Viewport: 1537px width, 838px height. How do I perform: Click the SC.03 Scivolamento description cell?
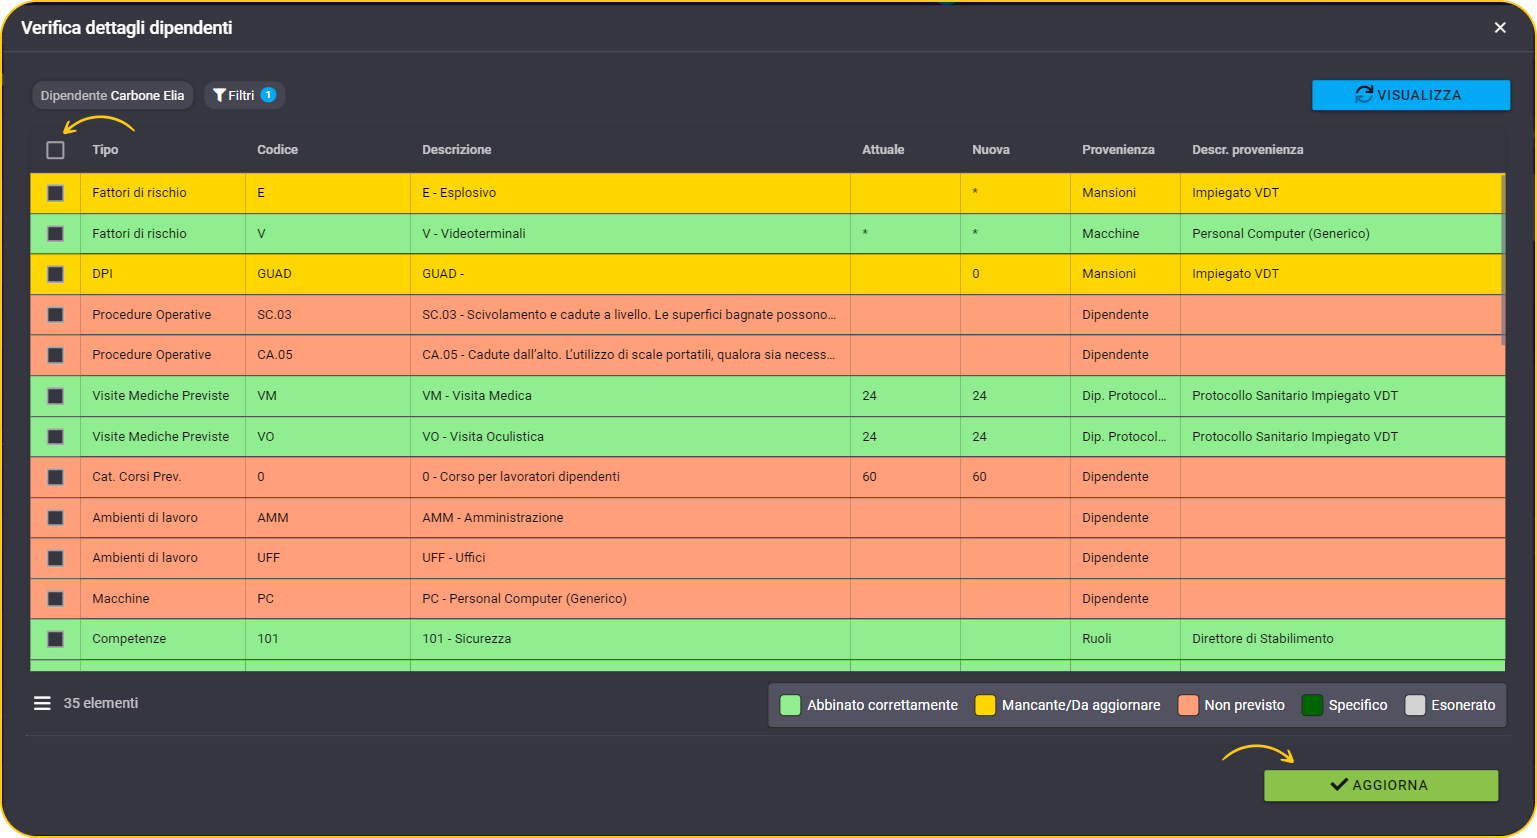pos(630,315)
